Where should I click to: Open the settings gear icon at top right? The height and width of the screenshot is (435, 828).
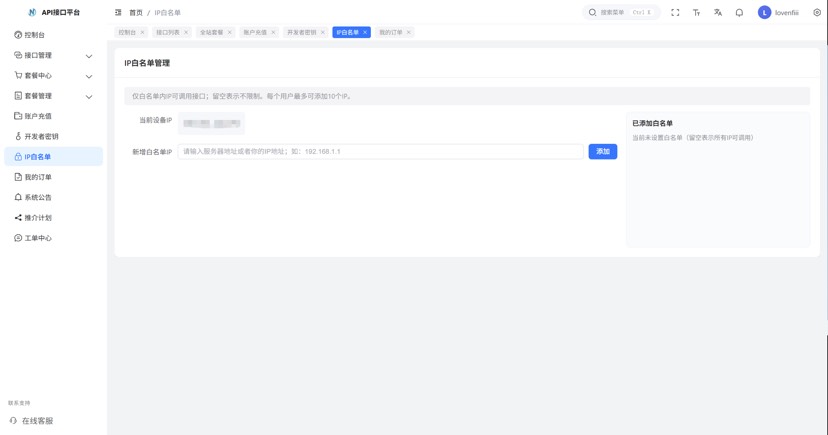tap(816, 13)
